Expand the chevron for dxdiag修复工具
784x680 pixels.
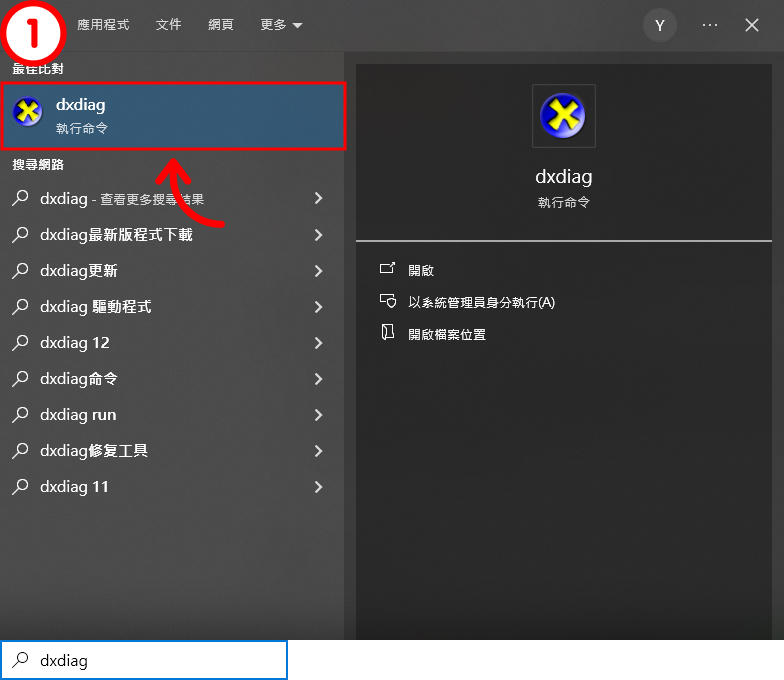[319, 450]
